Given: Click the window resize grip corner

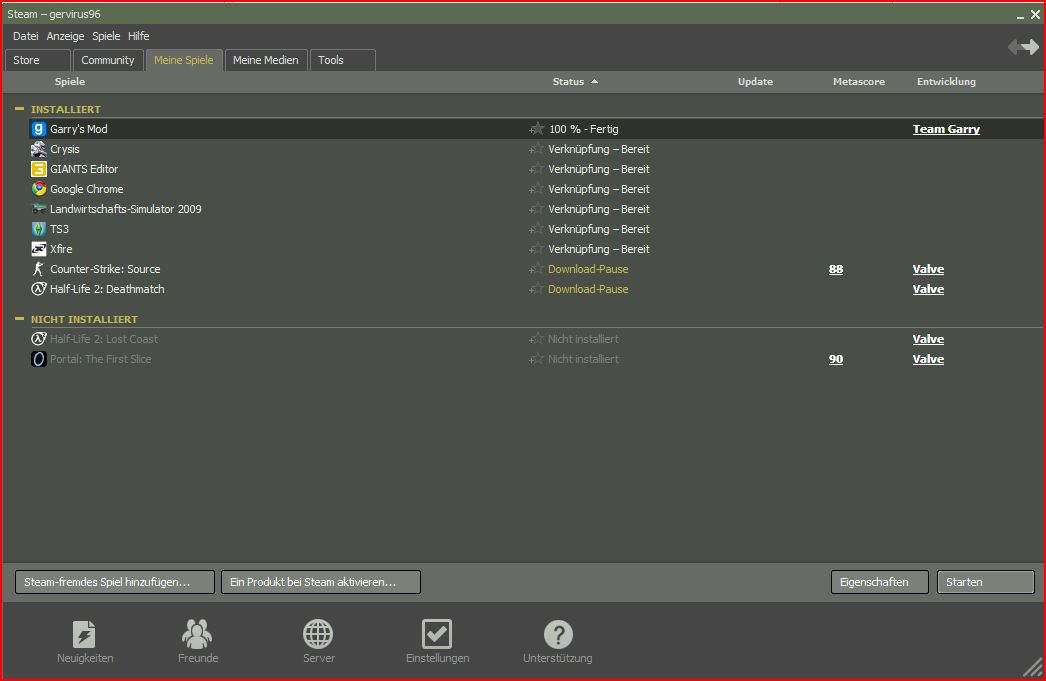Looking at the screenshot, I should (x=1032, y=667).
